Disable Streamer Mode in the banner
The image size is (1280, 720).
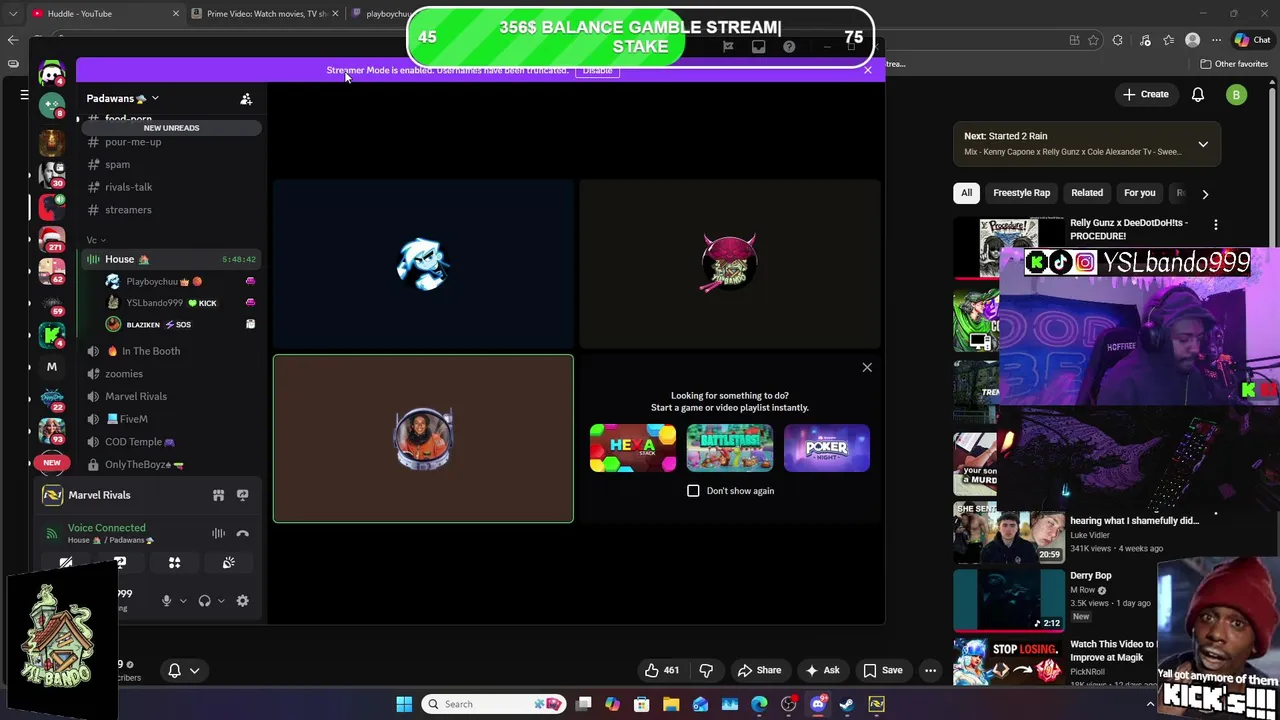coord(597,70)
